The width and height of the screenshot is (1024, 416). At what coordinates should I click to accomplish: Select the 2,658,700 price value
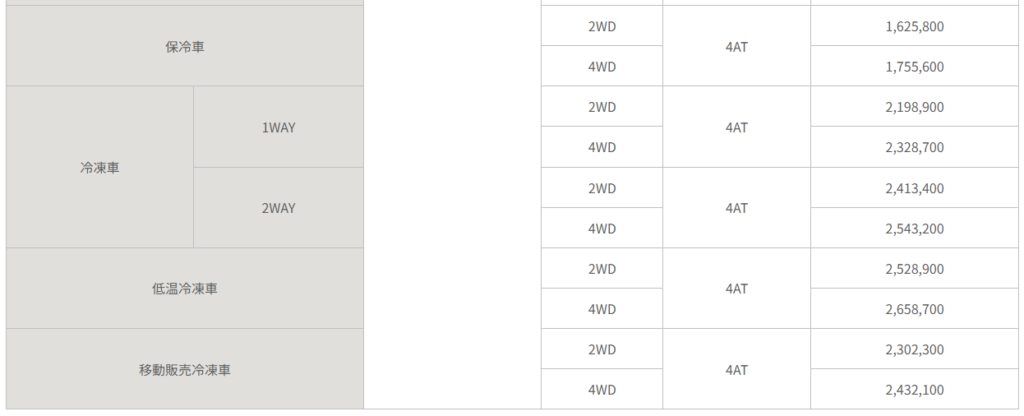pyautogui.click(x=914, y=310)
